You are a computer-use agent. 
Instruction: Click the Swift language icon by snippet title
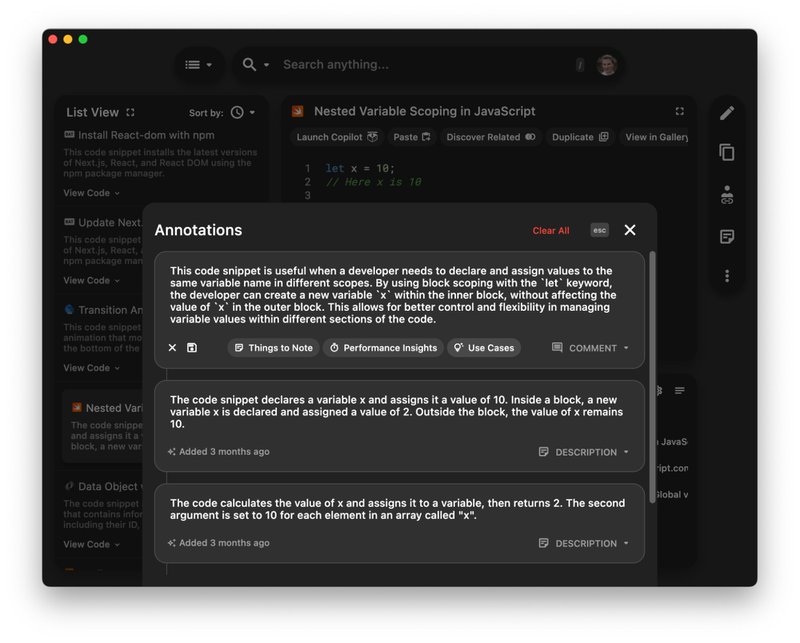[298, 111]
